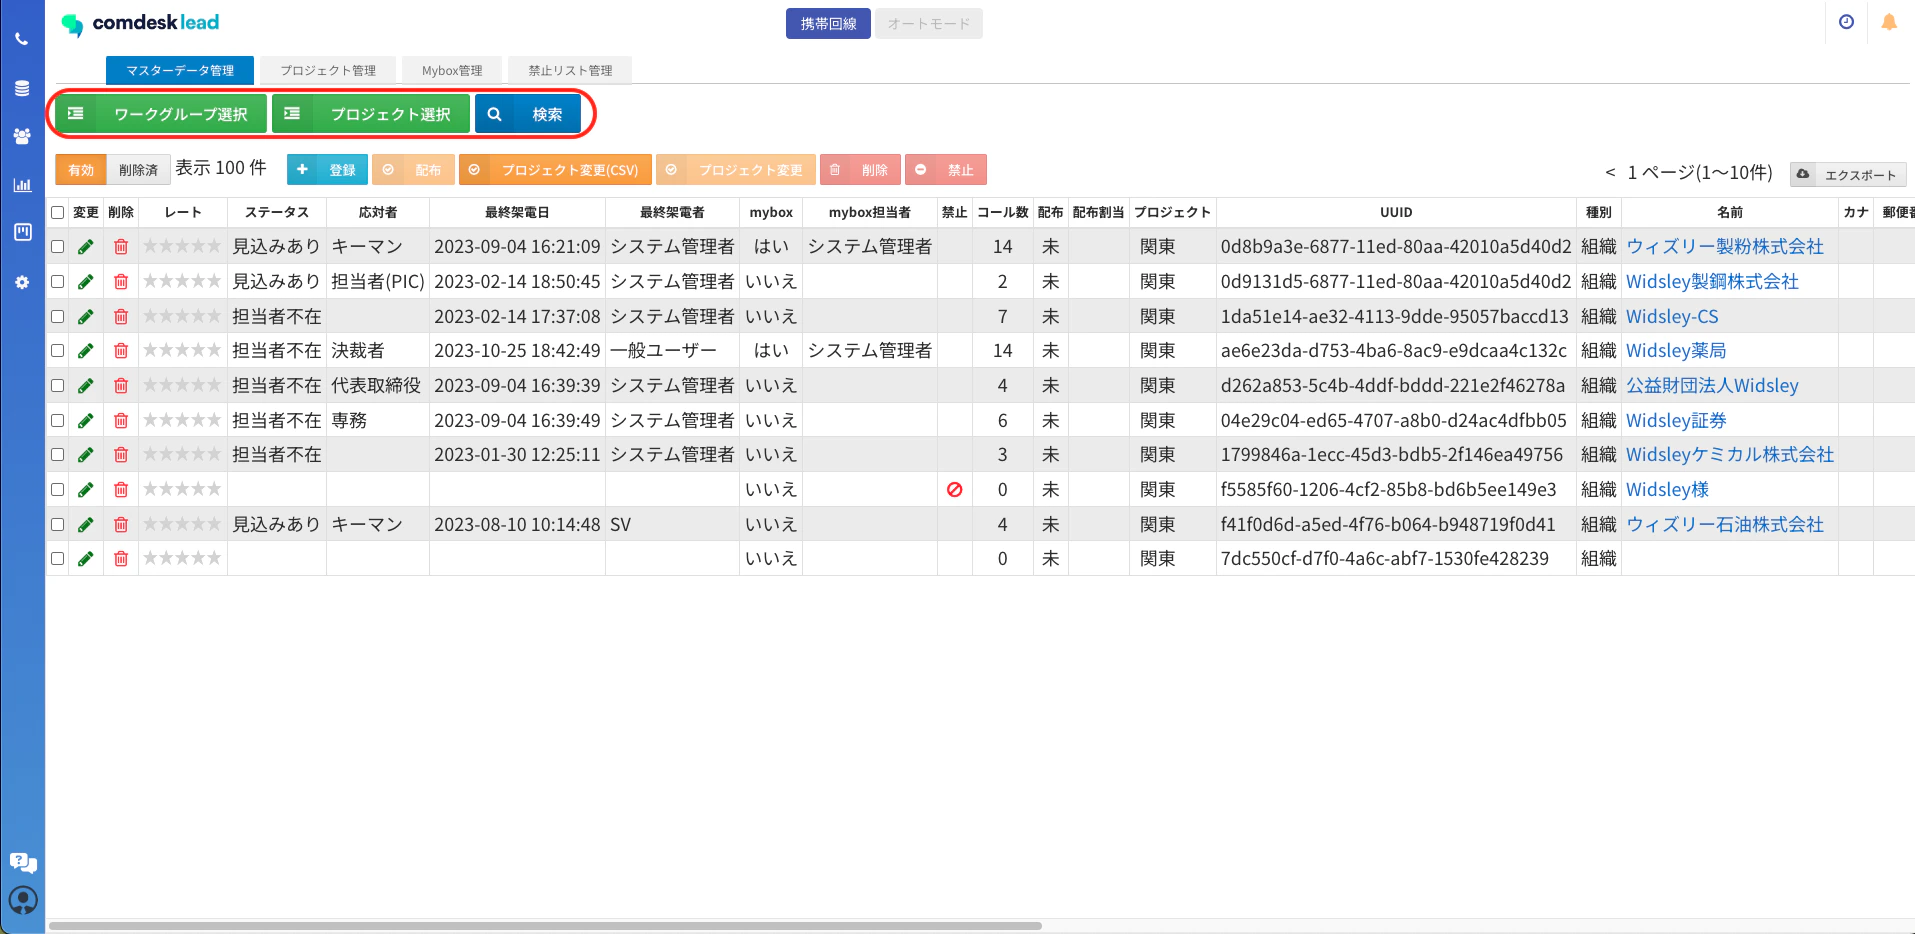Edit the Widsley薬局 row with pencil
1915x934 pixels.
(86, 351)
